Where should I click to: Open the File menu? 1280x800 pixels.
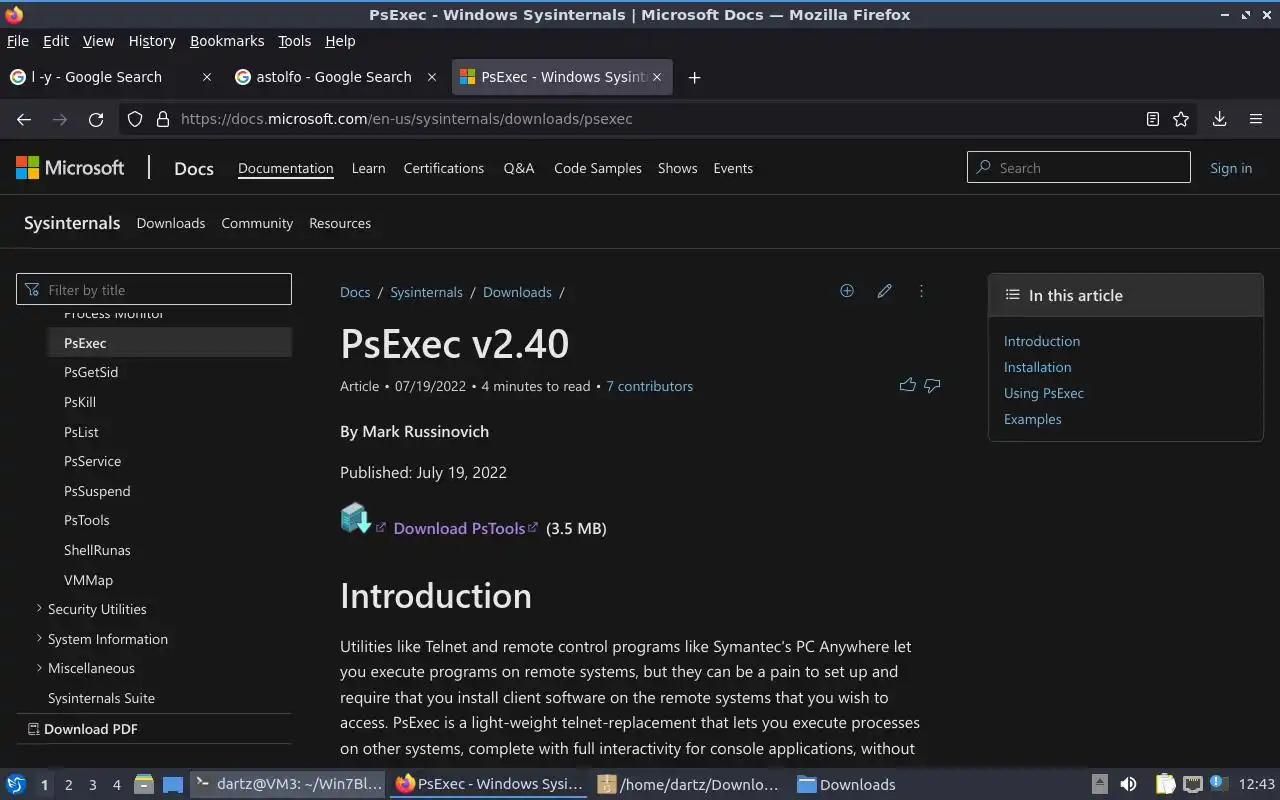18,41
